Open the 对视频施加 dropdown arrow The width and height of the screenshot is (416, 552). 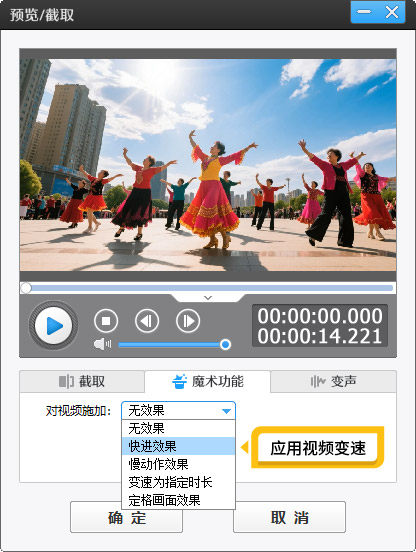(x=226, y=411)
